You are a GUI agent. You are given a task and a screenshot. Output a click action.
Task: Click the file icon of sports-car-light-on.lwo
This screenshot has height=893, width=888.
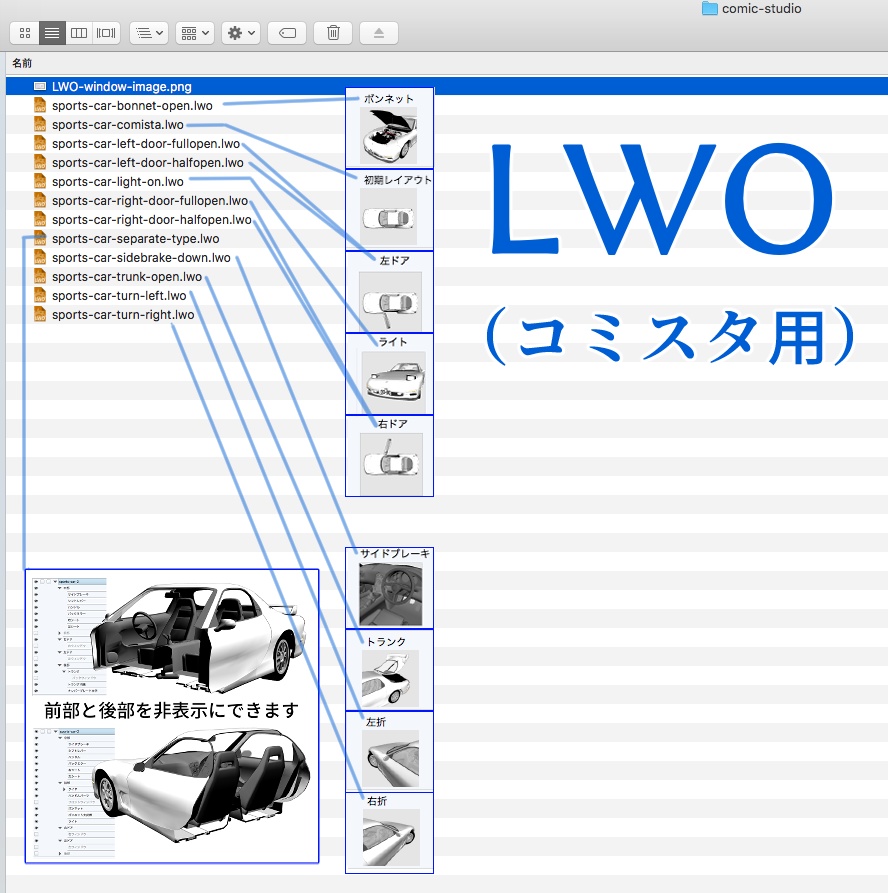point(40,181)
